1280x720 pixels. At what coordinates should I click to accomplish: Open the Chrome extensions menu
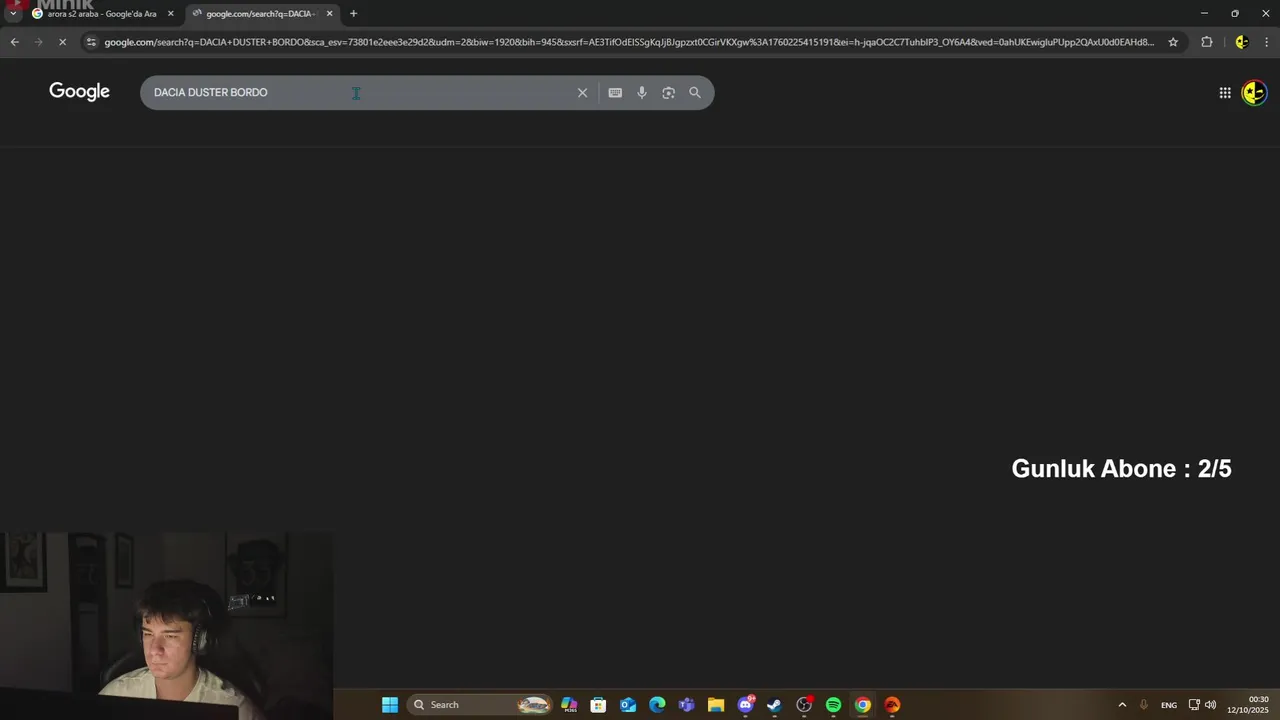click(x=1207, y=42)
